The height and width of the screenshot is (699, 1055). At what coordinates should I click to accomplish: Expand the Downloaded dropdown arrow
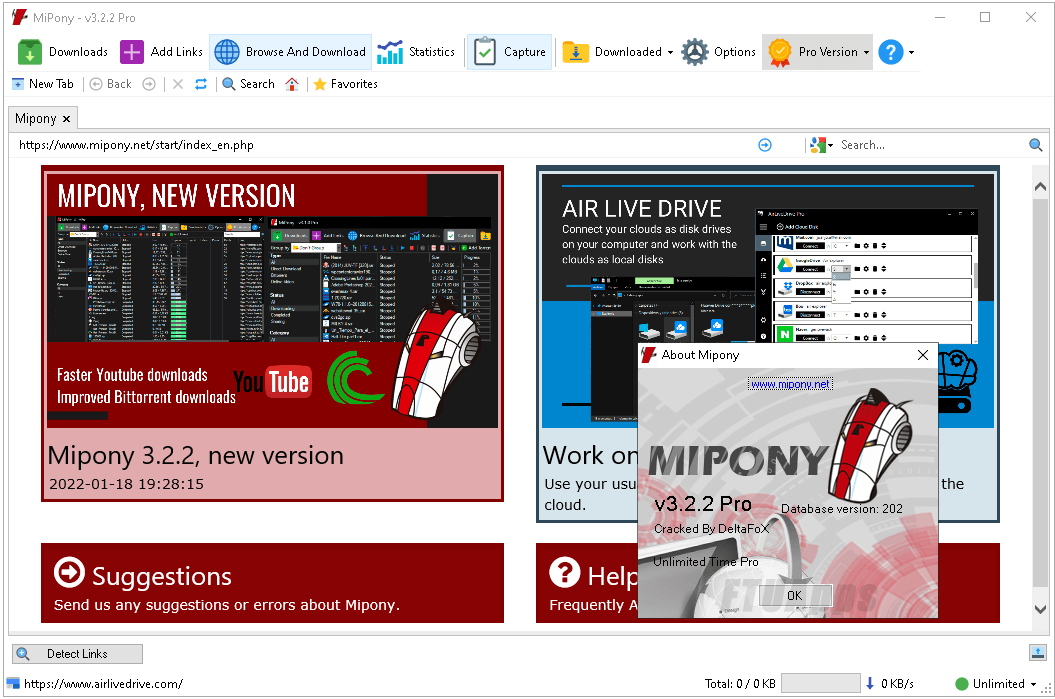tap(670, 52)
